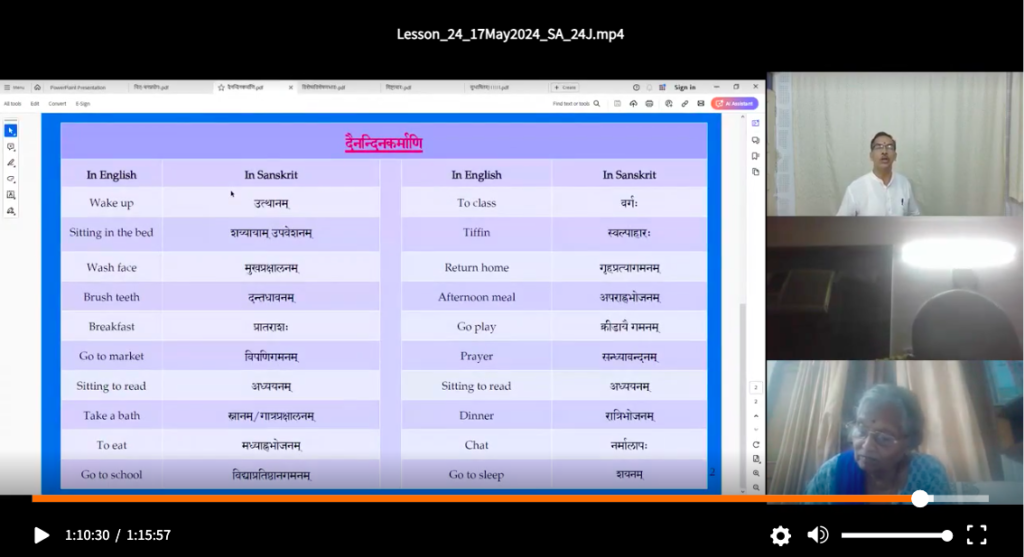The height and width of the screenshot is (557, 1024).
Task: Click the video progress bar handle
Action: click(x=920, y=498)
